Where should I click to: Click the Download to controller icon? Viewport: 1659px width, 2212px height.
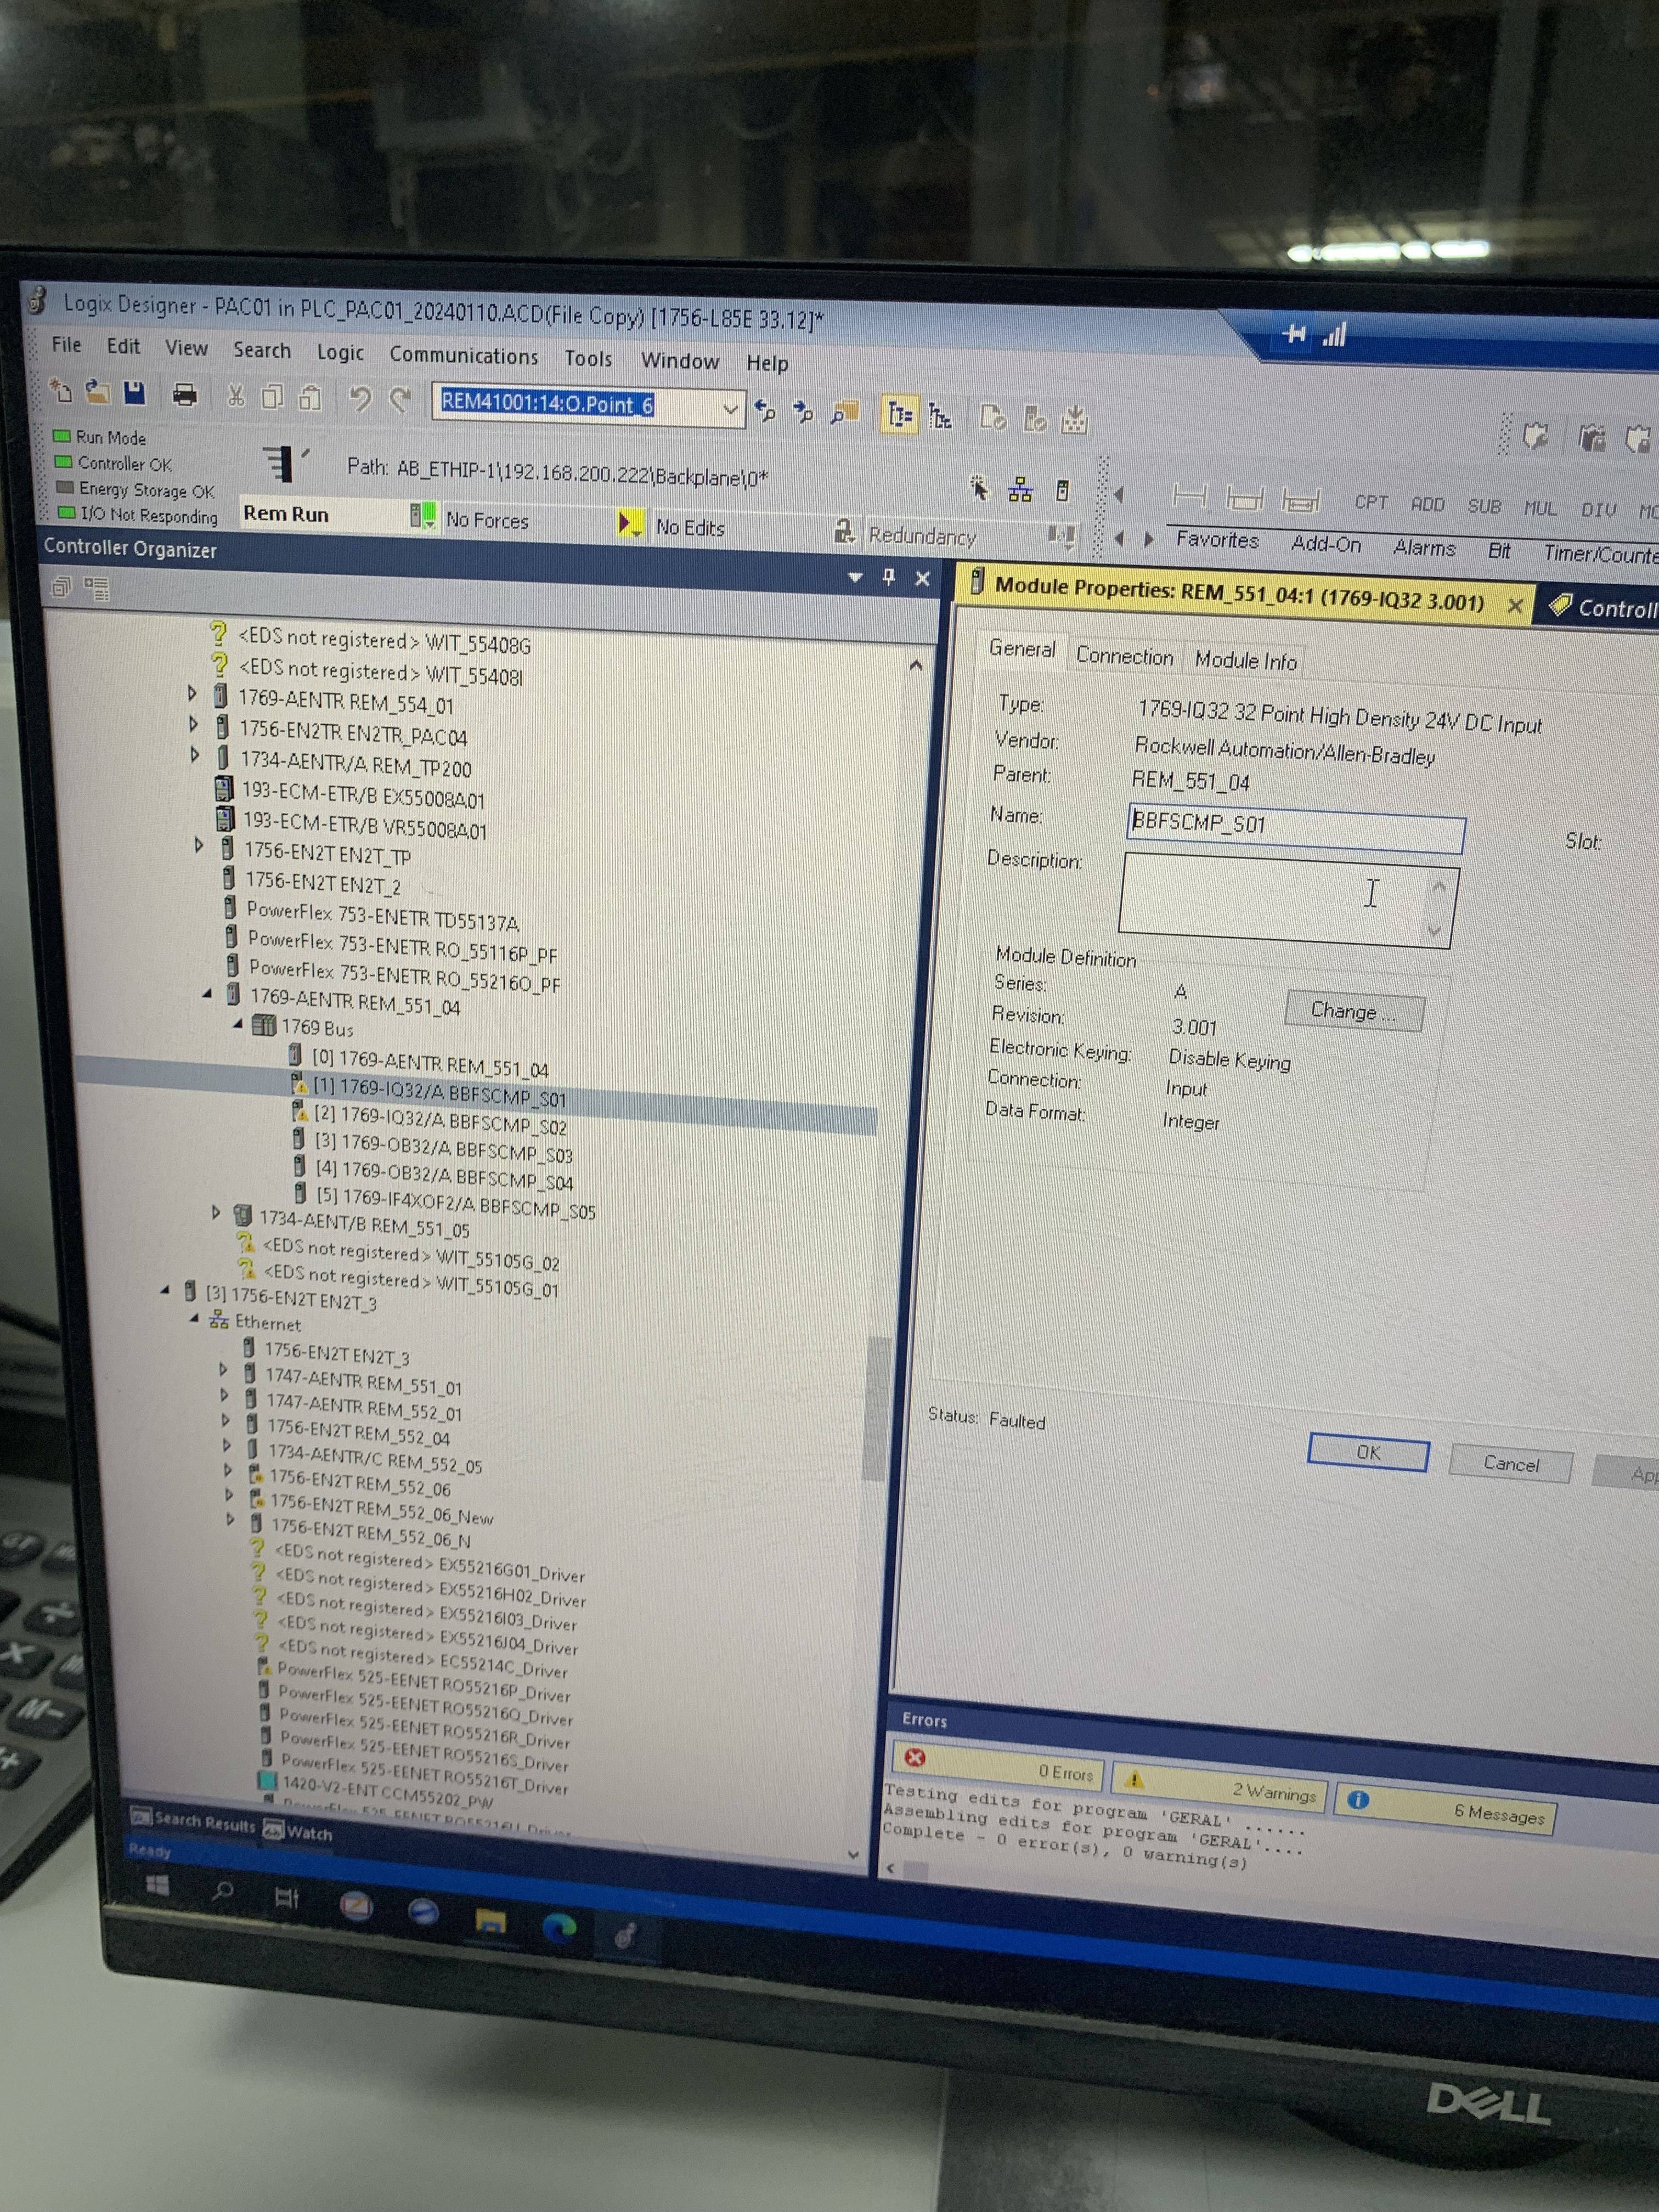pos(1074,420)
